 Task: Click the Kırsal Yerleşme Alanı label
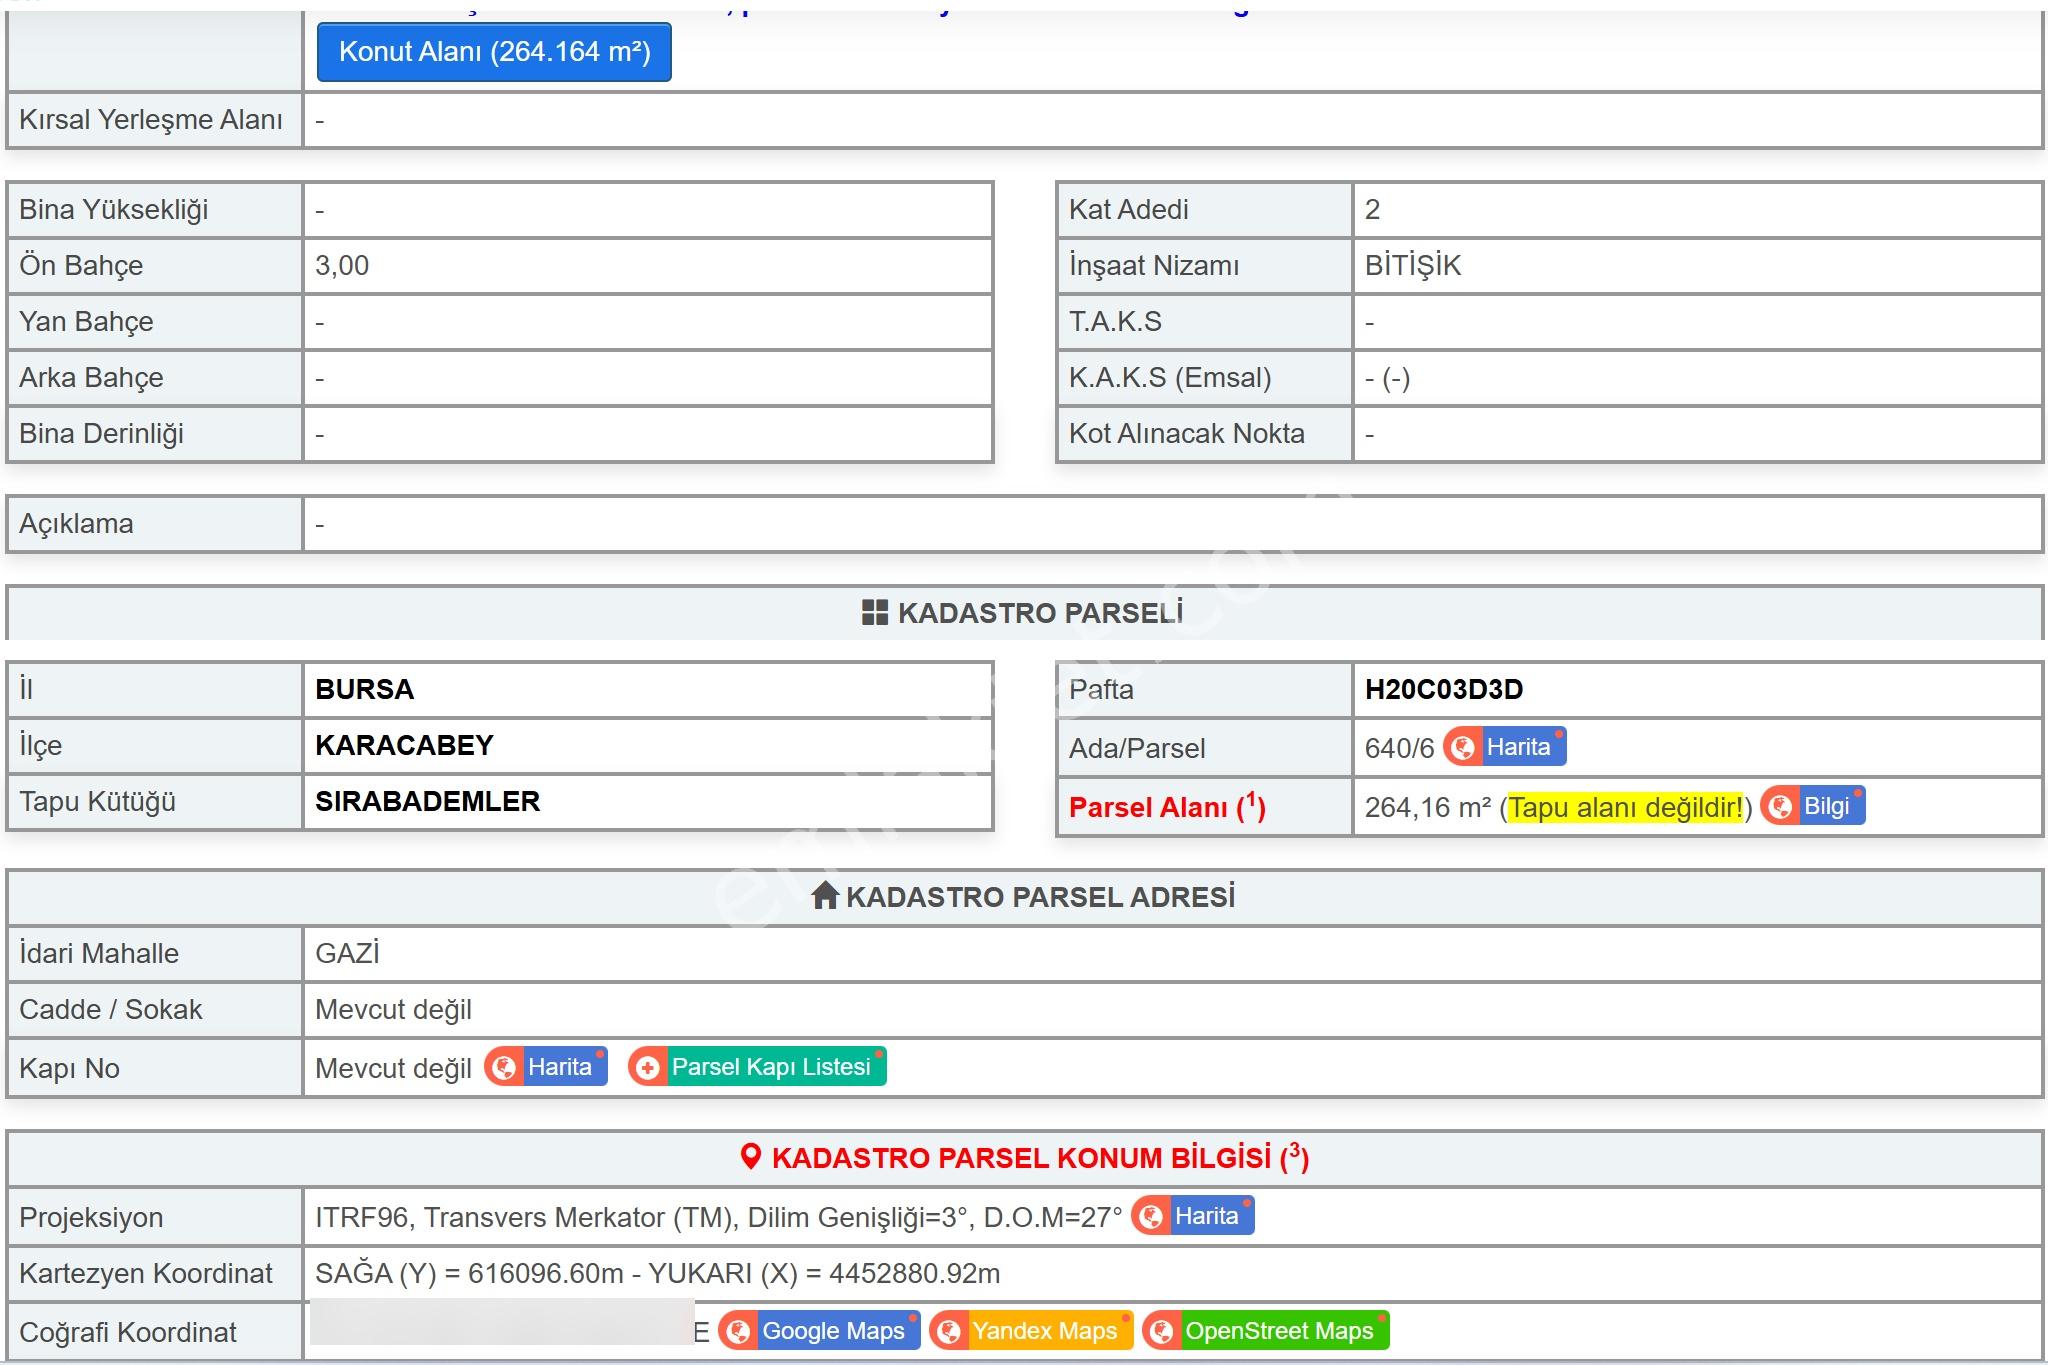pos(151,119)
